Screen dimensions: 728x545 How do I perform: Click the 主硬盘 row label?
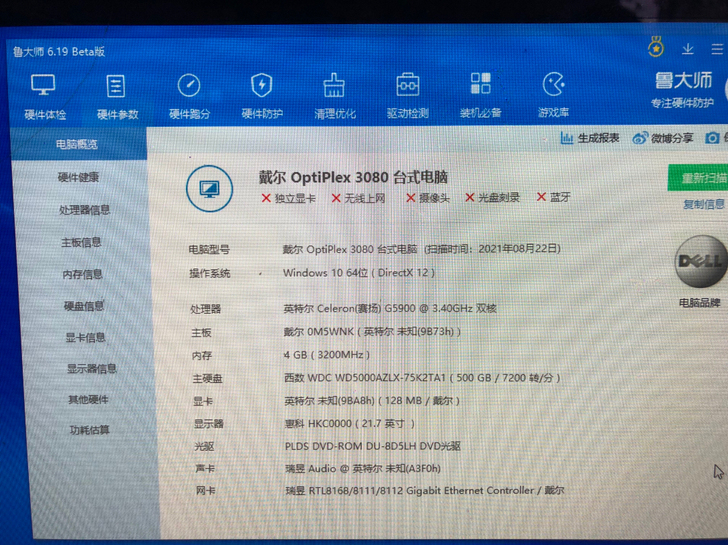click(208, 379)
